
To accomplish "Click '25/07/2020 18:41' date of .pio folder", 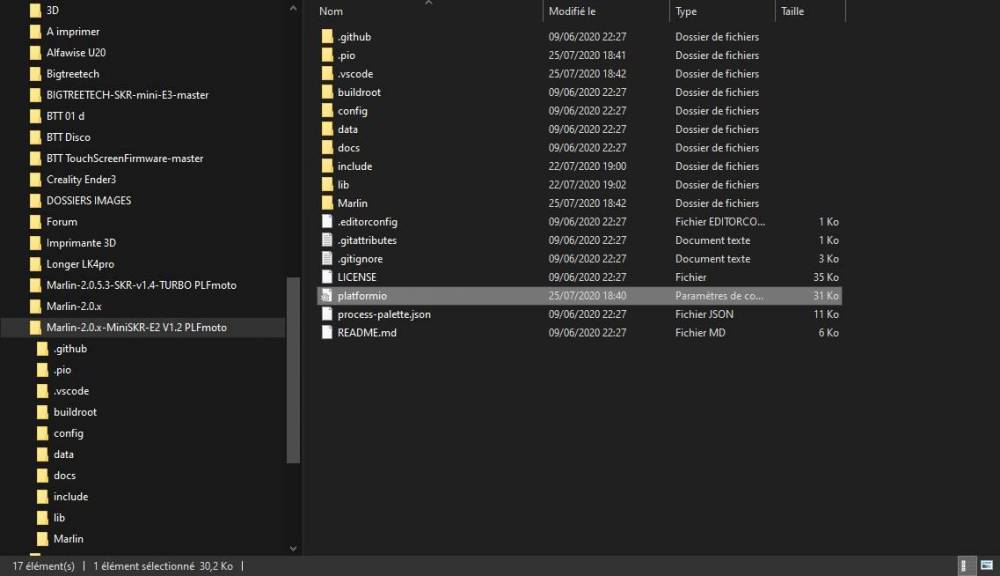I will [587, 55].
